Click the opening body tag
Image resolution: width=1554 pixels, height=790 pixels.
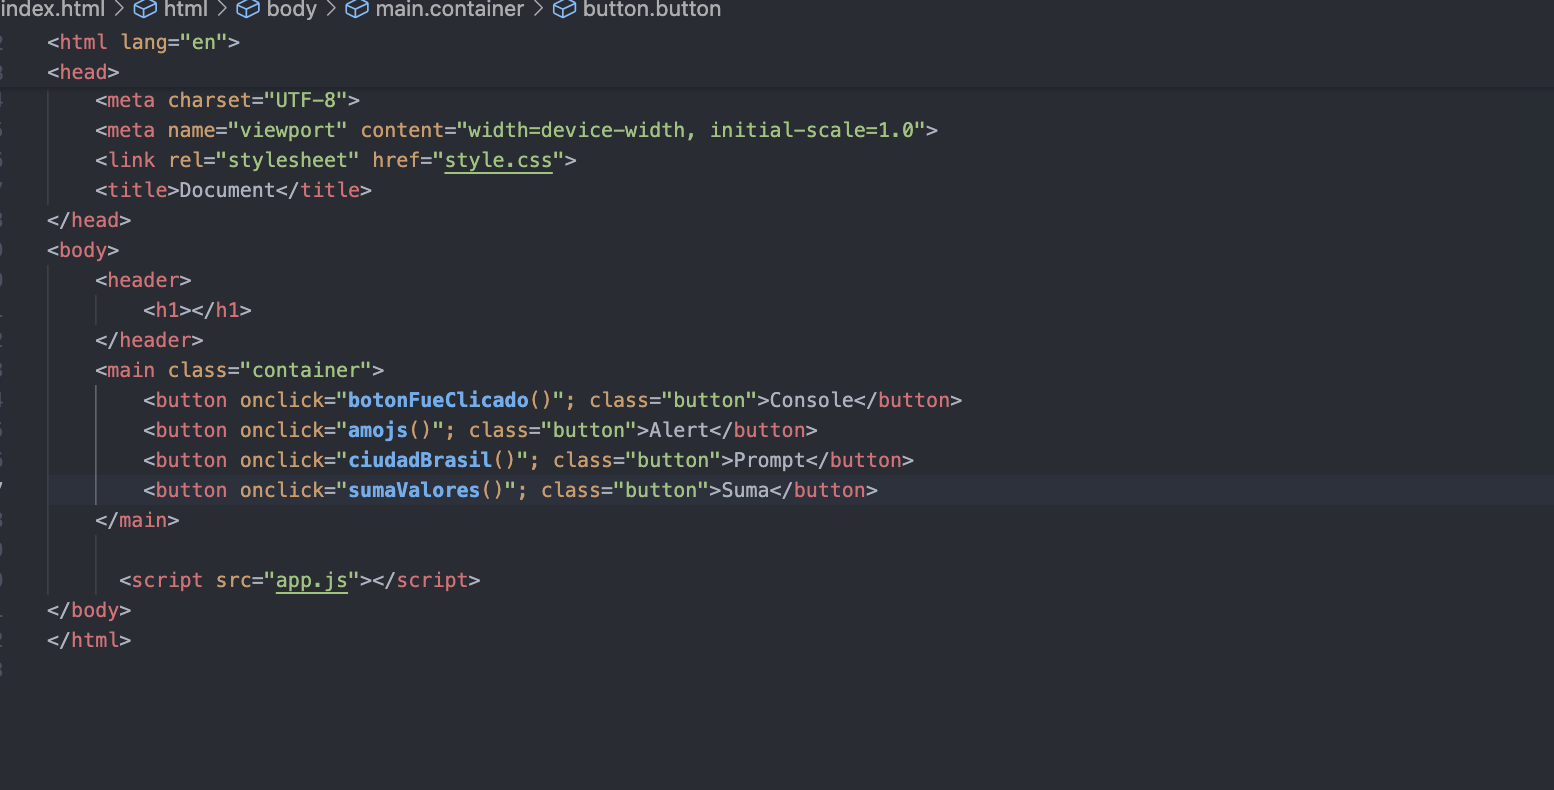pos(83,250)
